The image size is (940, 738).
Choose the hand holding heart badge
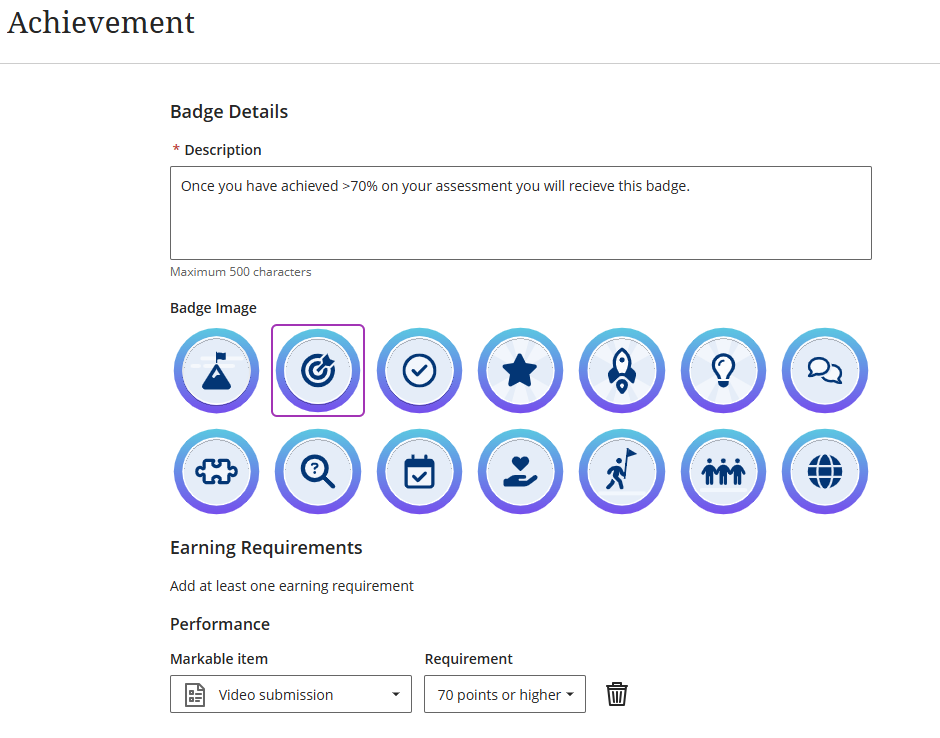tap(520, 472)
